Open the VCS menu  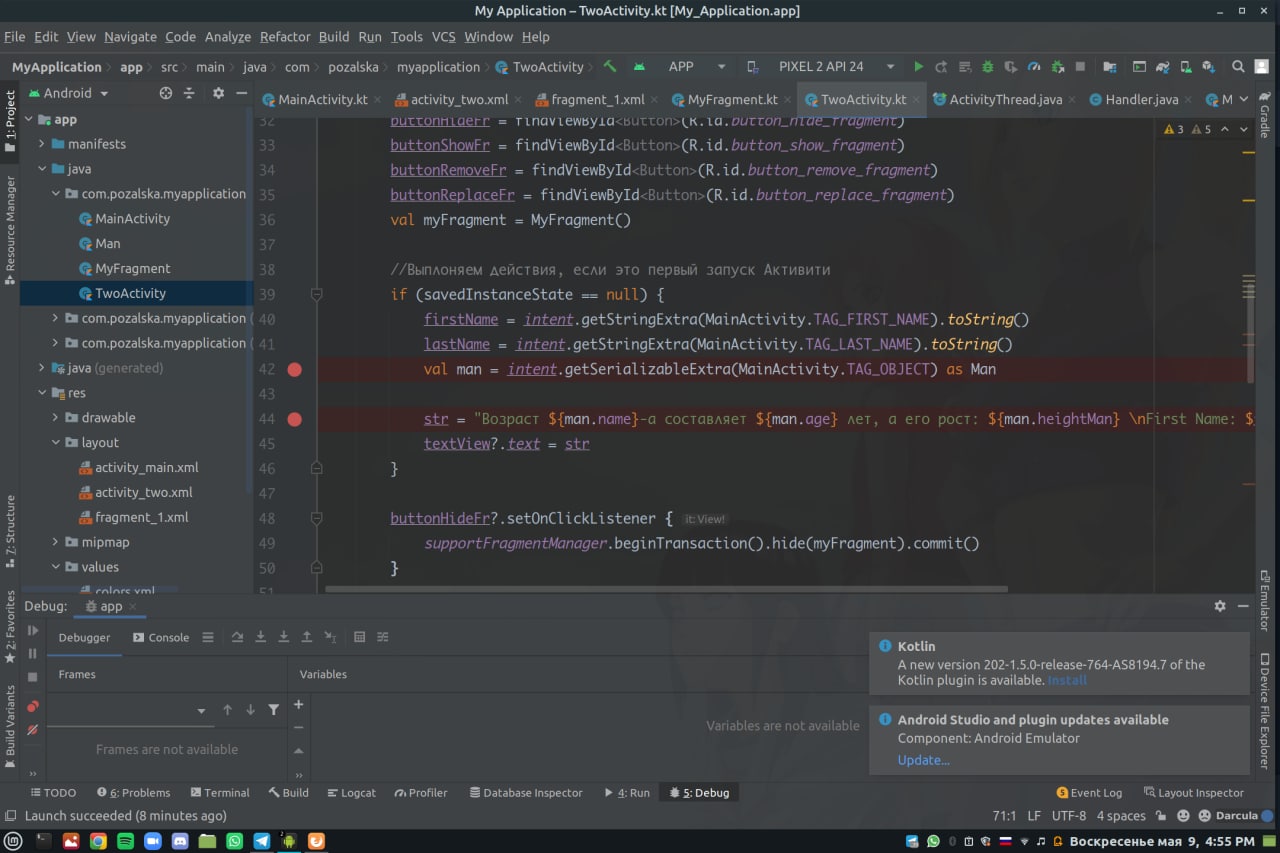coord(443,37)
